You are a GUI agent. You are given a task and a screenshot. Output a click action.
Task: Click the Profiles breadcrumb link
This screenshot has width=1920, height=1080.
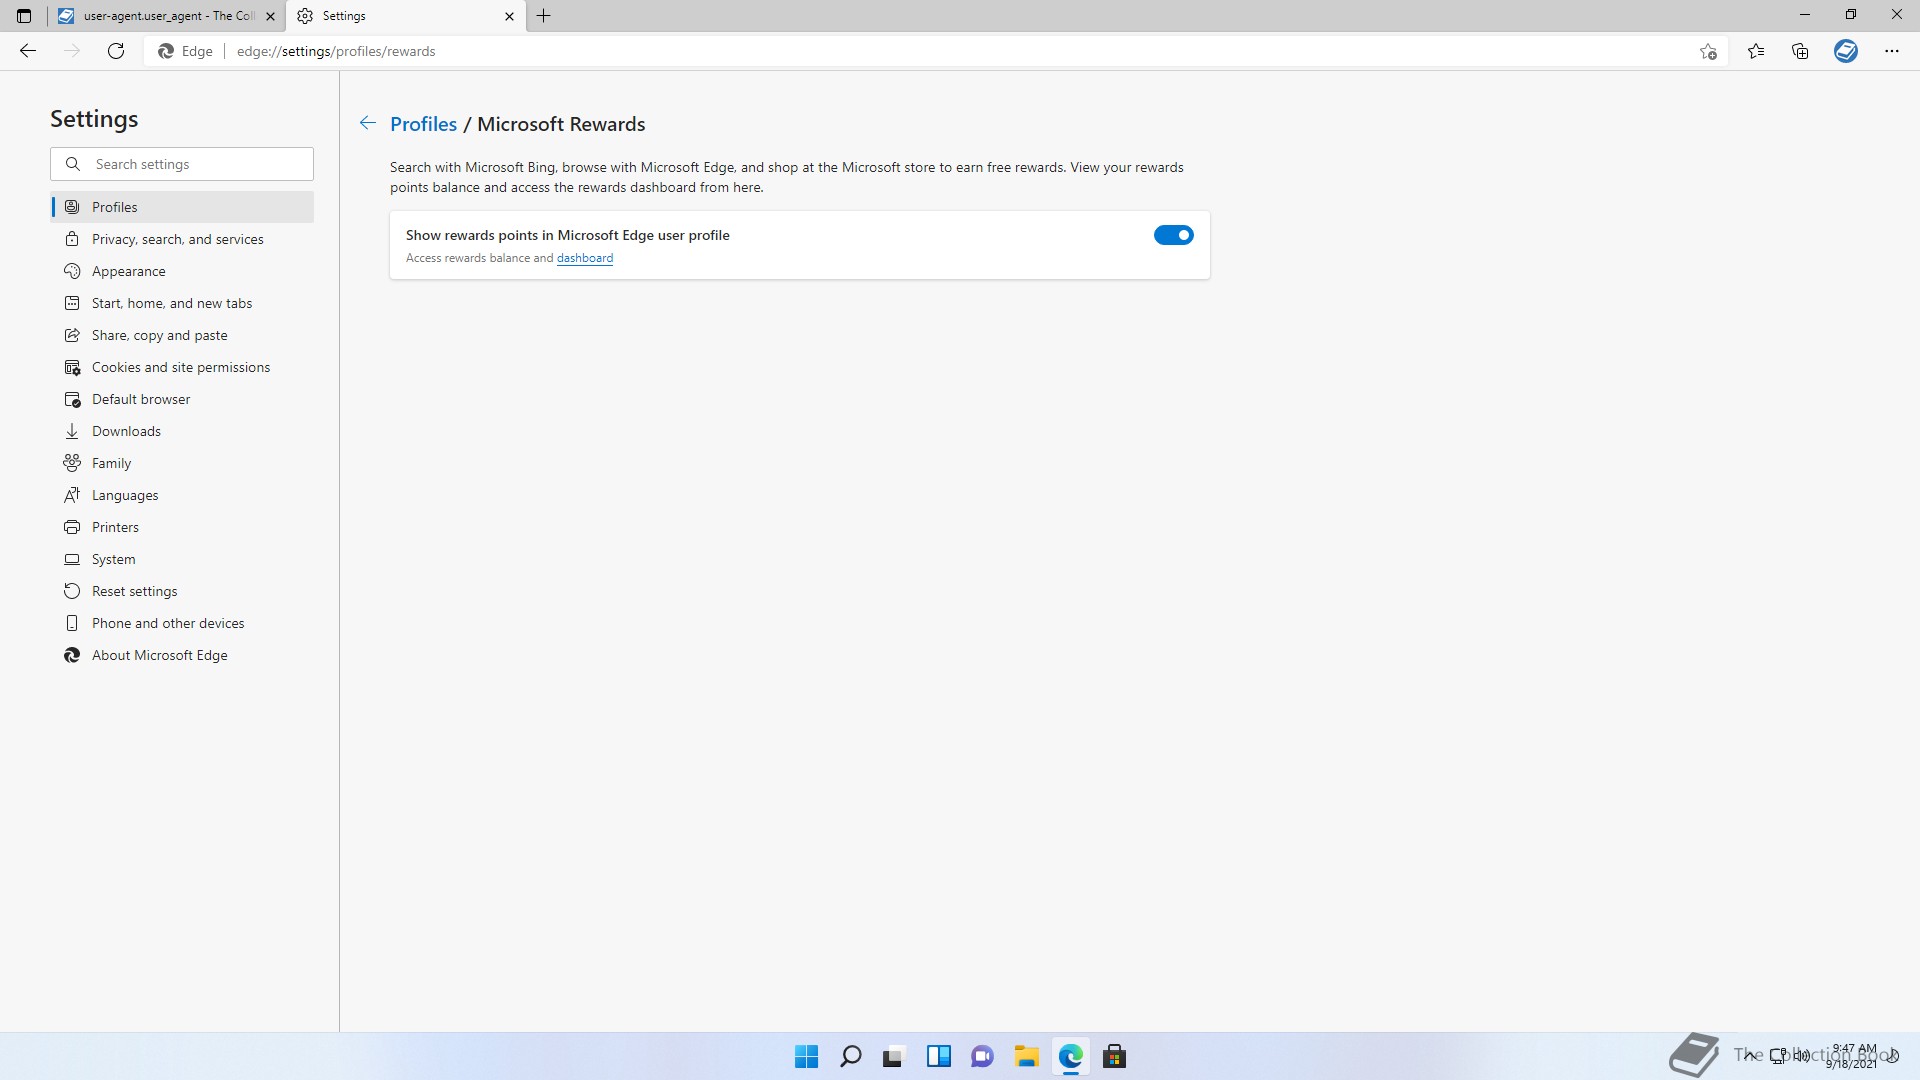[x=423, y=124]
